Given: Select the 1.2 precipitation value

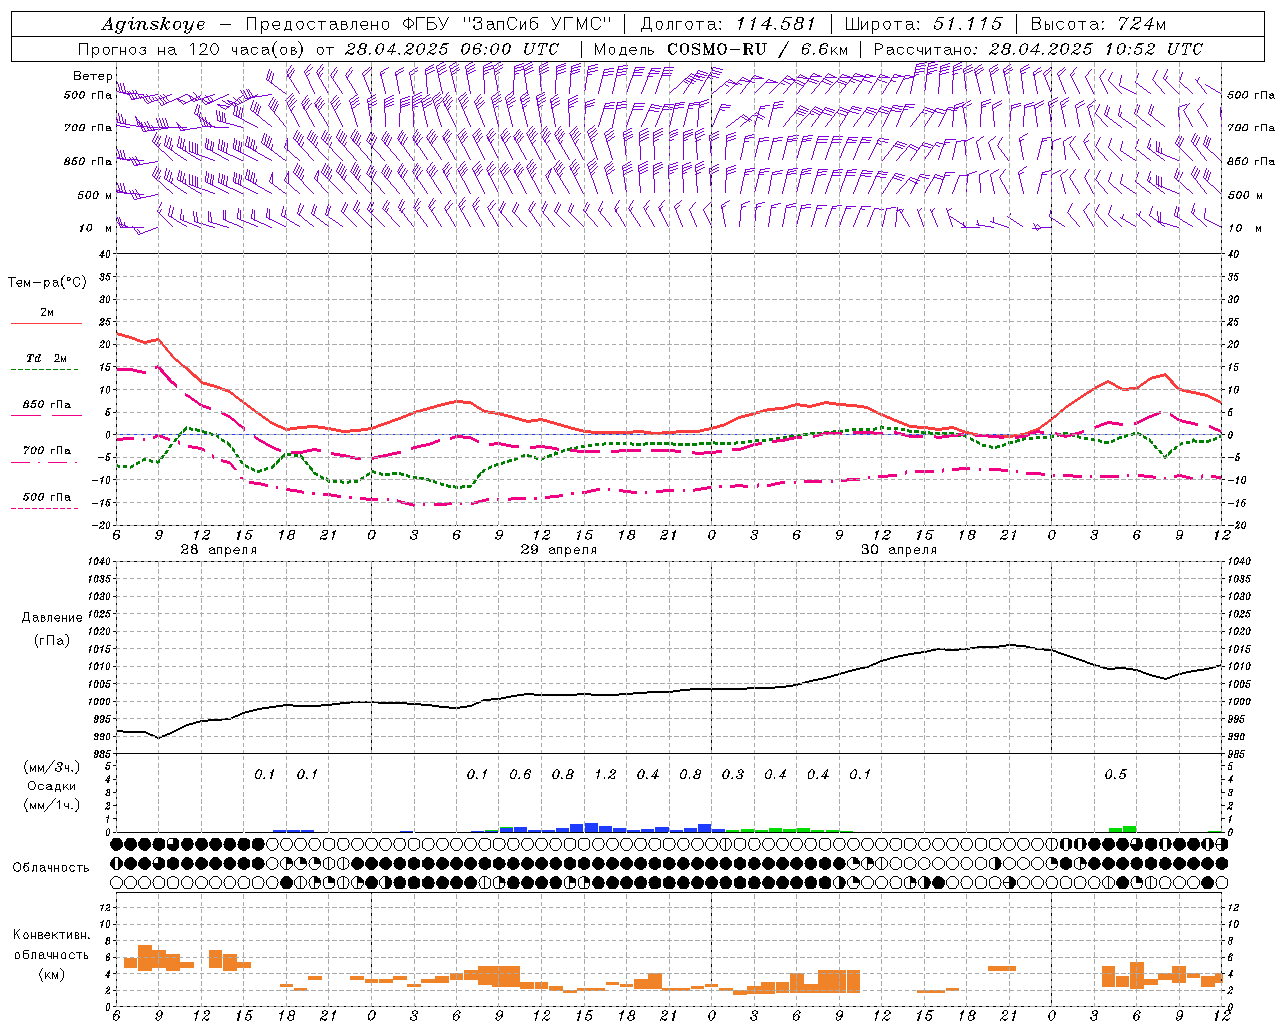Looking at the screenshot, I should tap(605, 775).
